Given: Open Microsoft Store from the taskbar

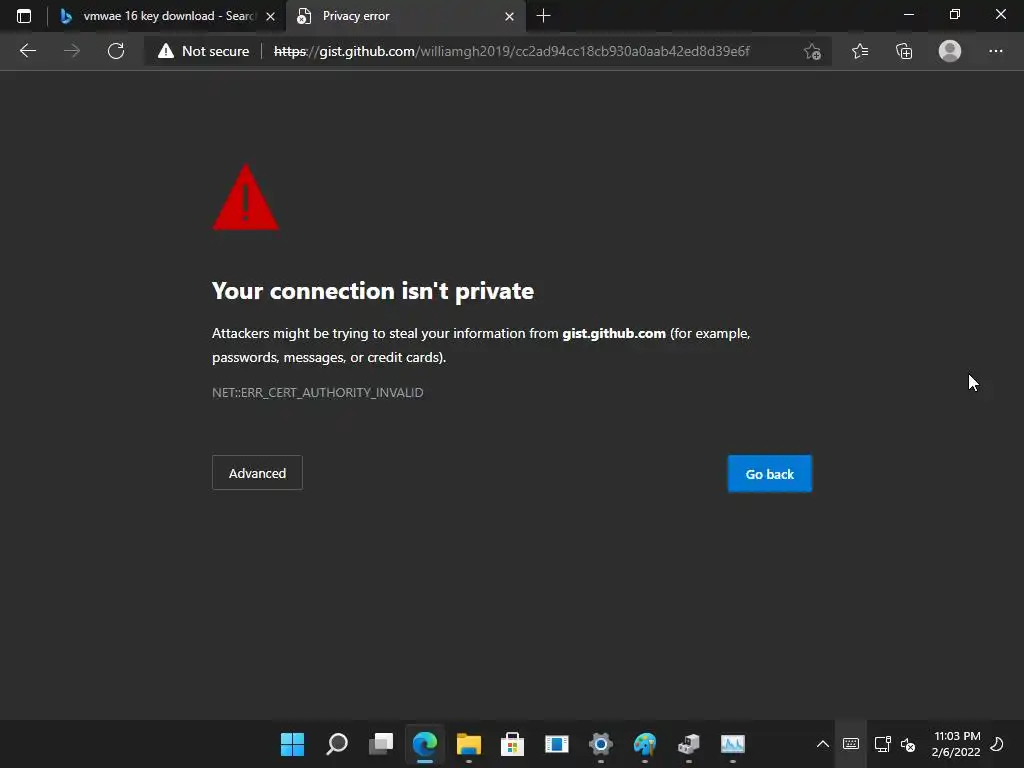Looking at the screenshot, I should point(513,744).
